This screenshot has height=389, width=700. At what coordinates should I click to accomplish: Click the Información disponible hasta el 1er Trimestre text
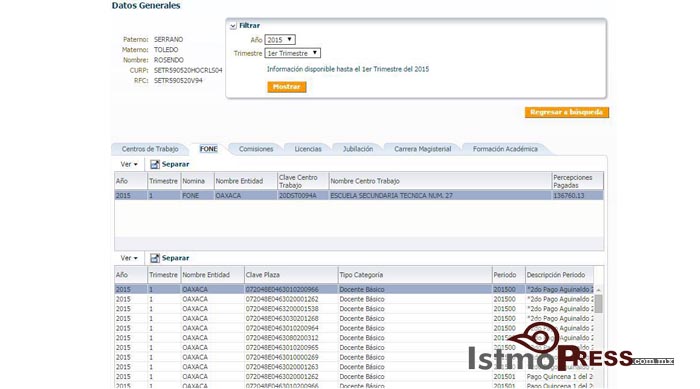pyautogui.click(x=348, y=69)
